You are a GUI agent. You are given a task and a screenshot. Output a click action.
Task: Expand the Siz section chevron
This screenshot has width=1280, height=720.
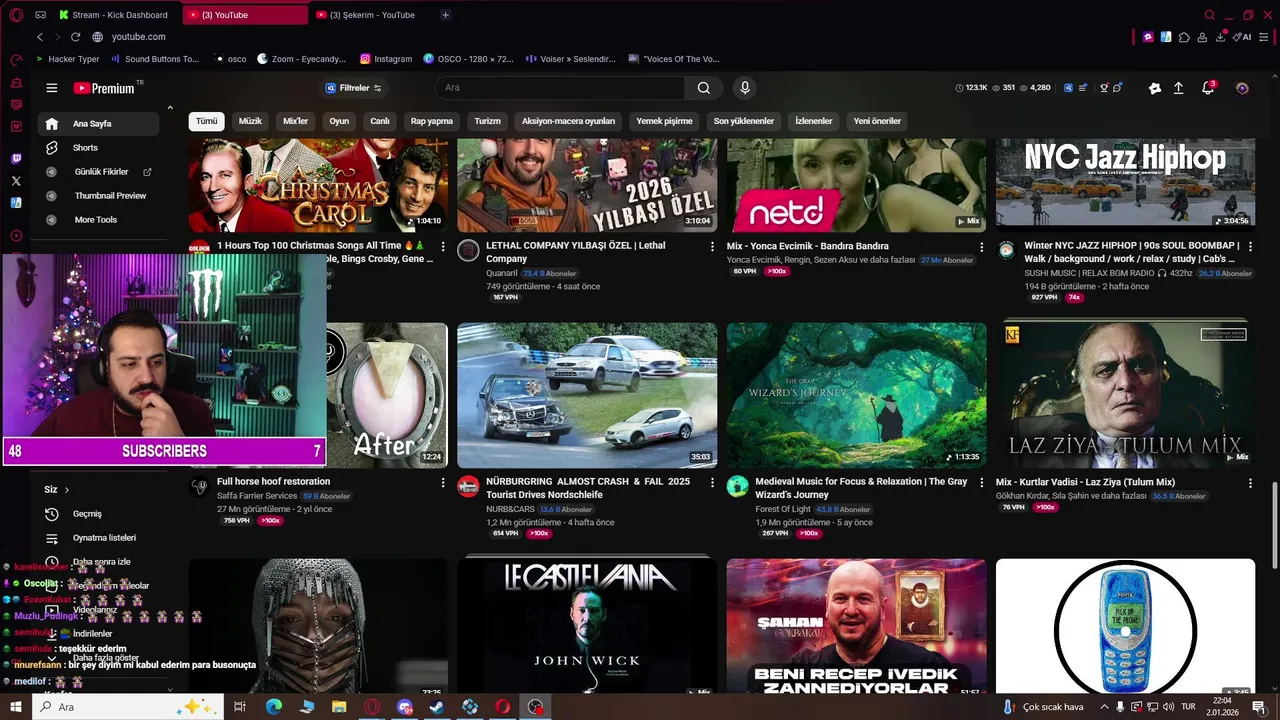67,490
